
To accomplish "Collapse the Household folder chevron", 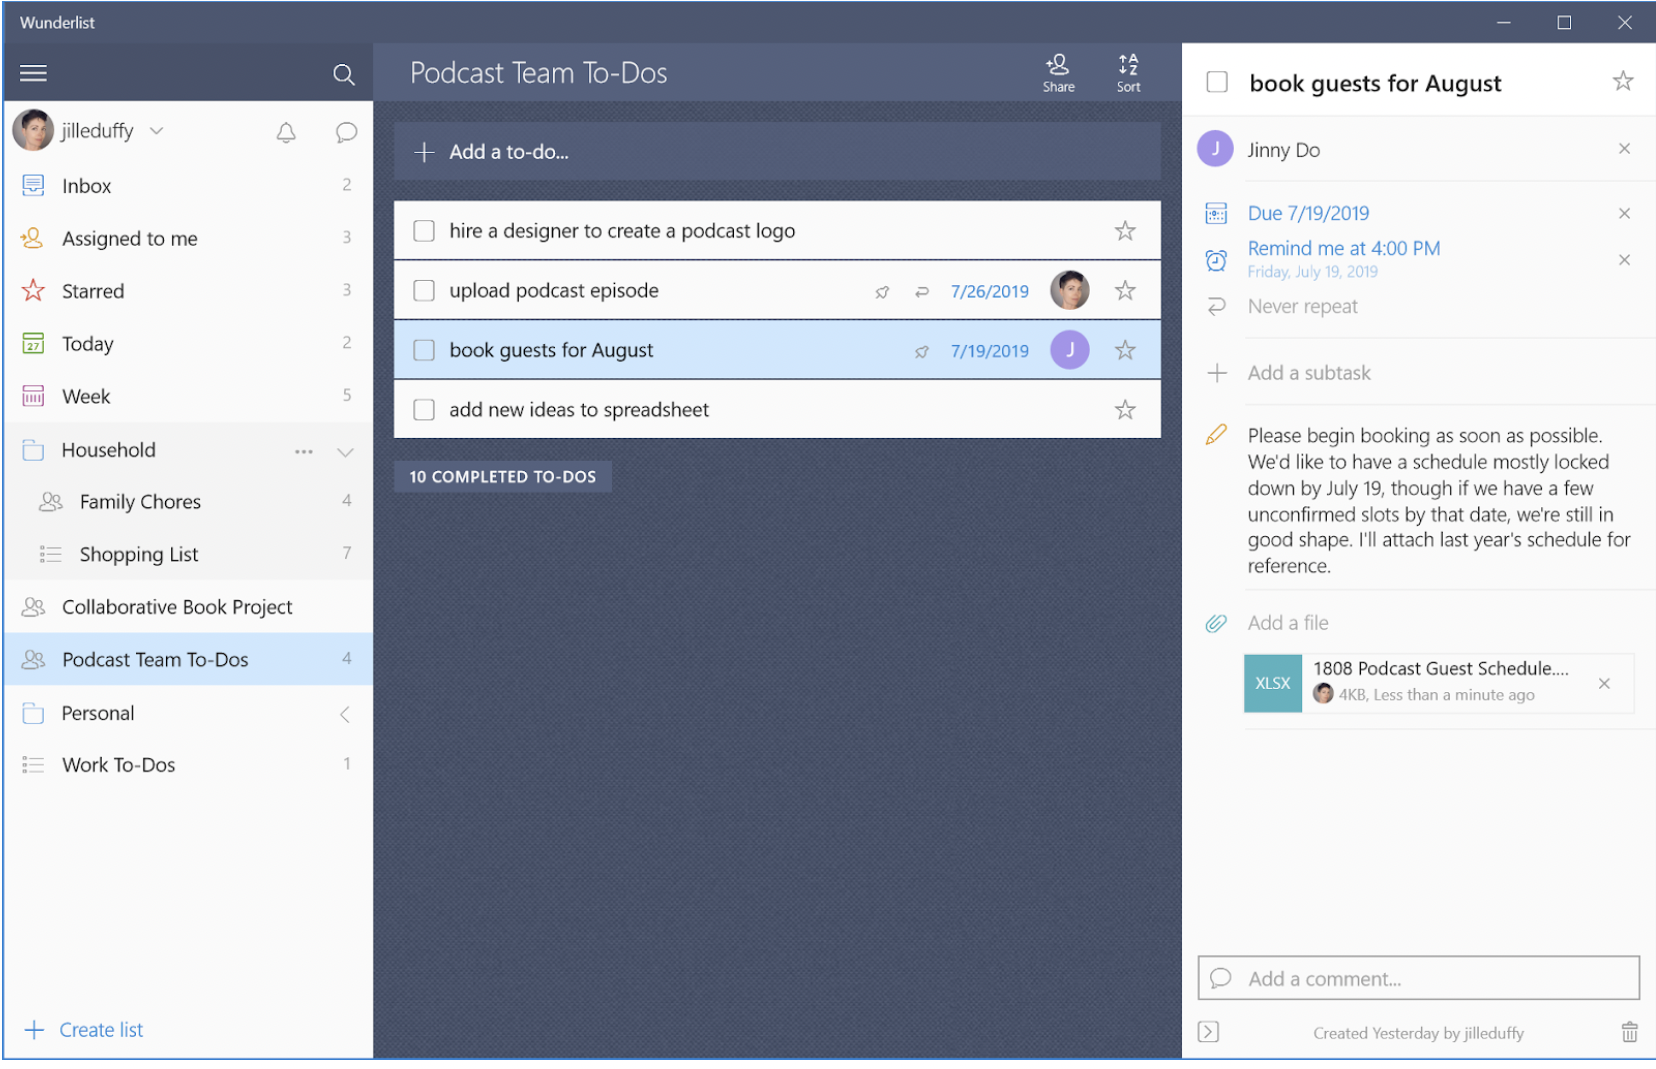I will [345, 452].
